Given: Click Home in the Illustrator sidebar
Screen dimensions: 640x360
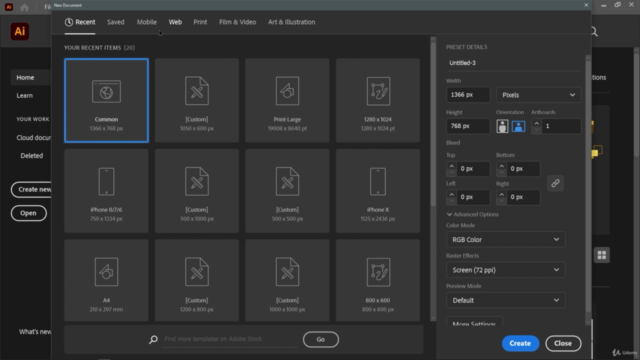Looking at the screenshot, I should [x=25, y=77].
